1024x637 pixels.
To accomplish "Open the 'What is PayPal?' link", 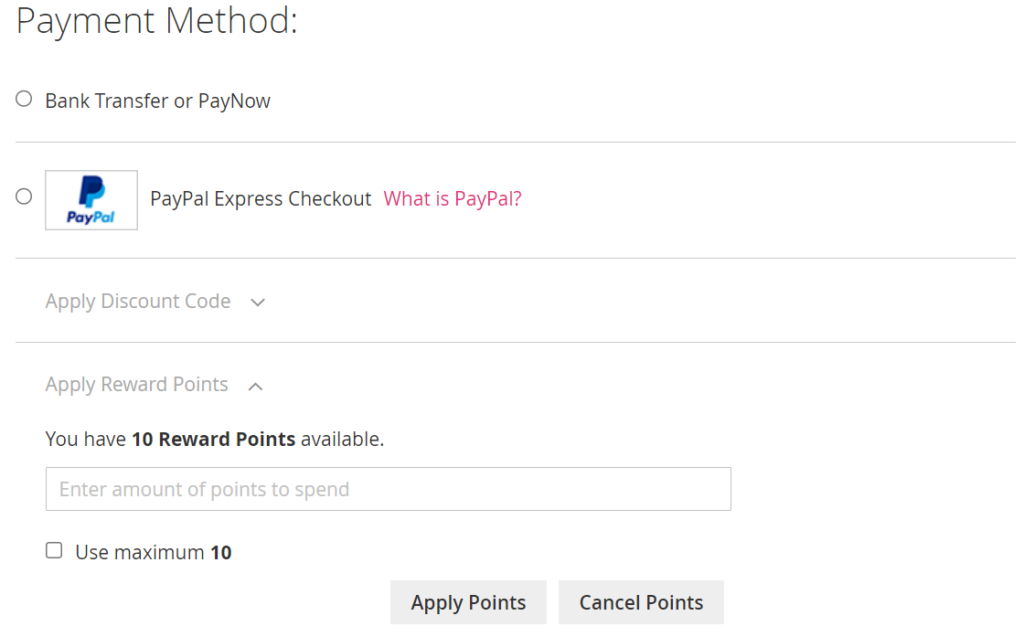I will [x=452, y=199].
